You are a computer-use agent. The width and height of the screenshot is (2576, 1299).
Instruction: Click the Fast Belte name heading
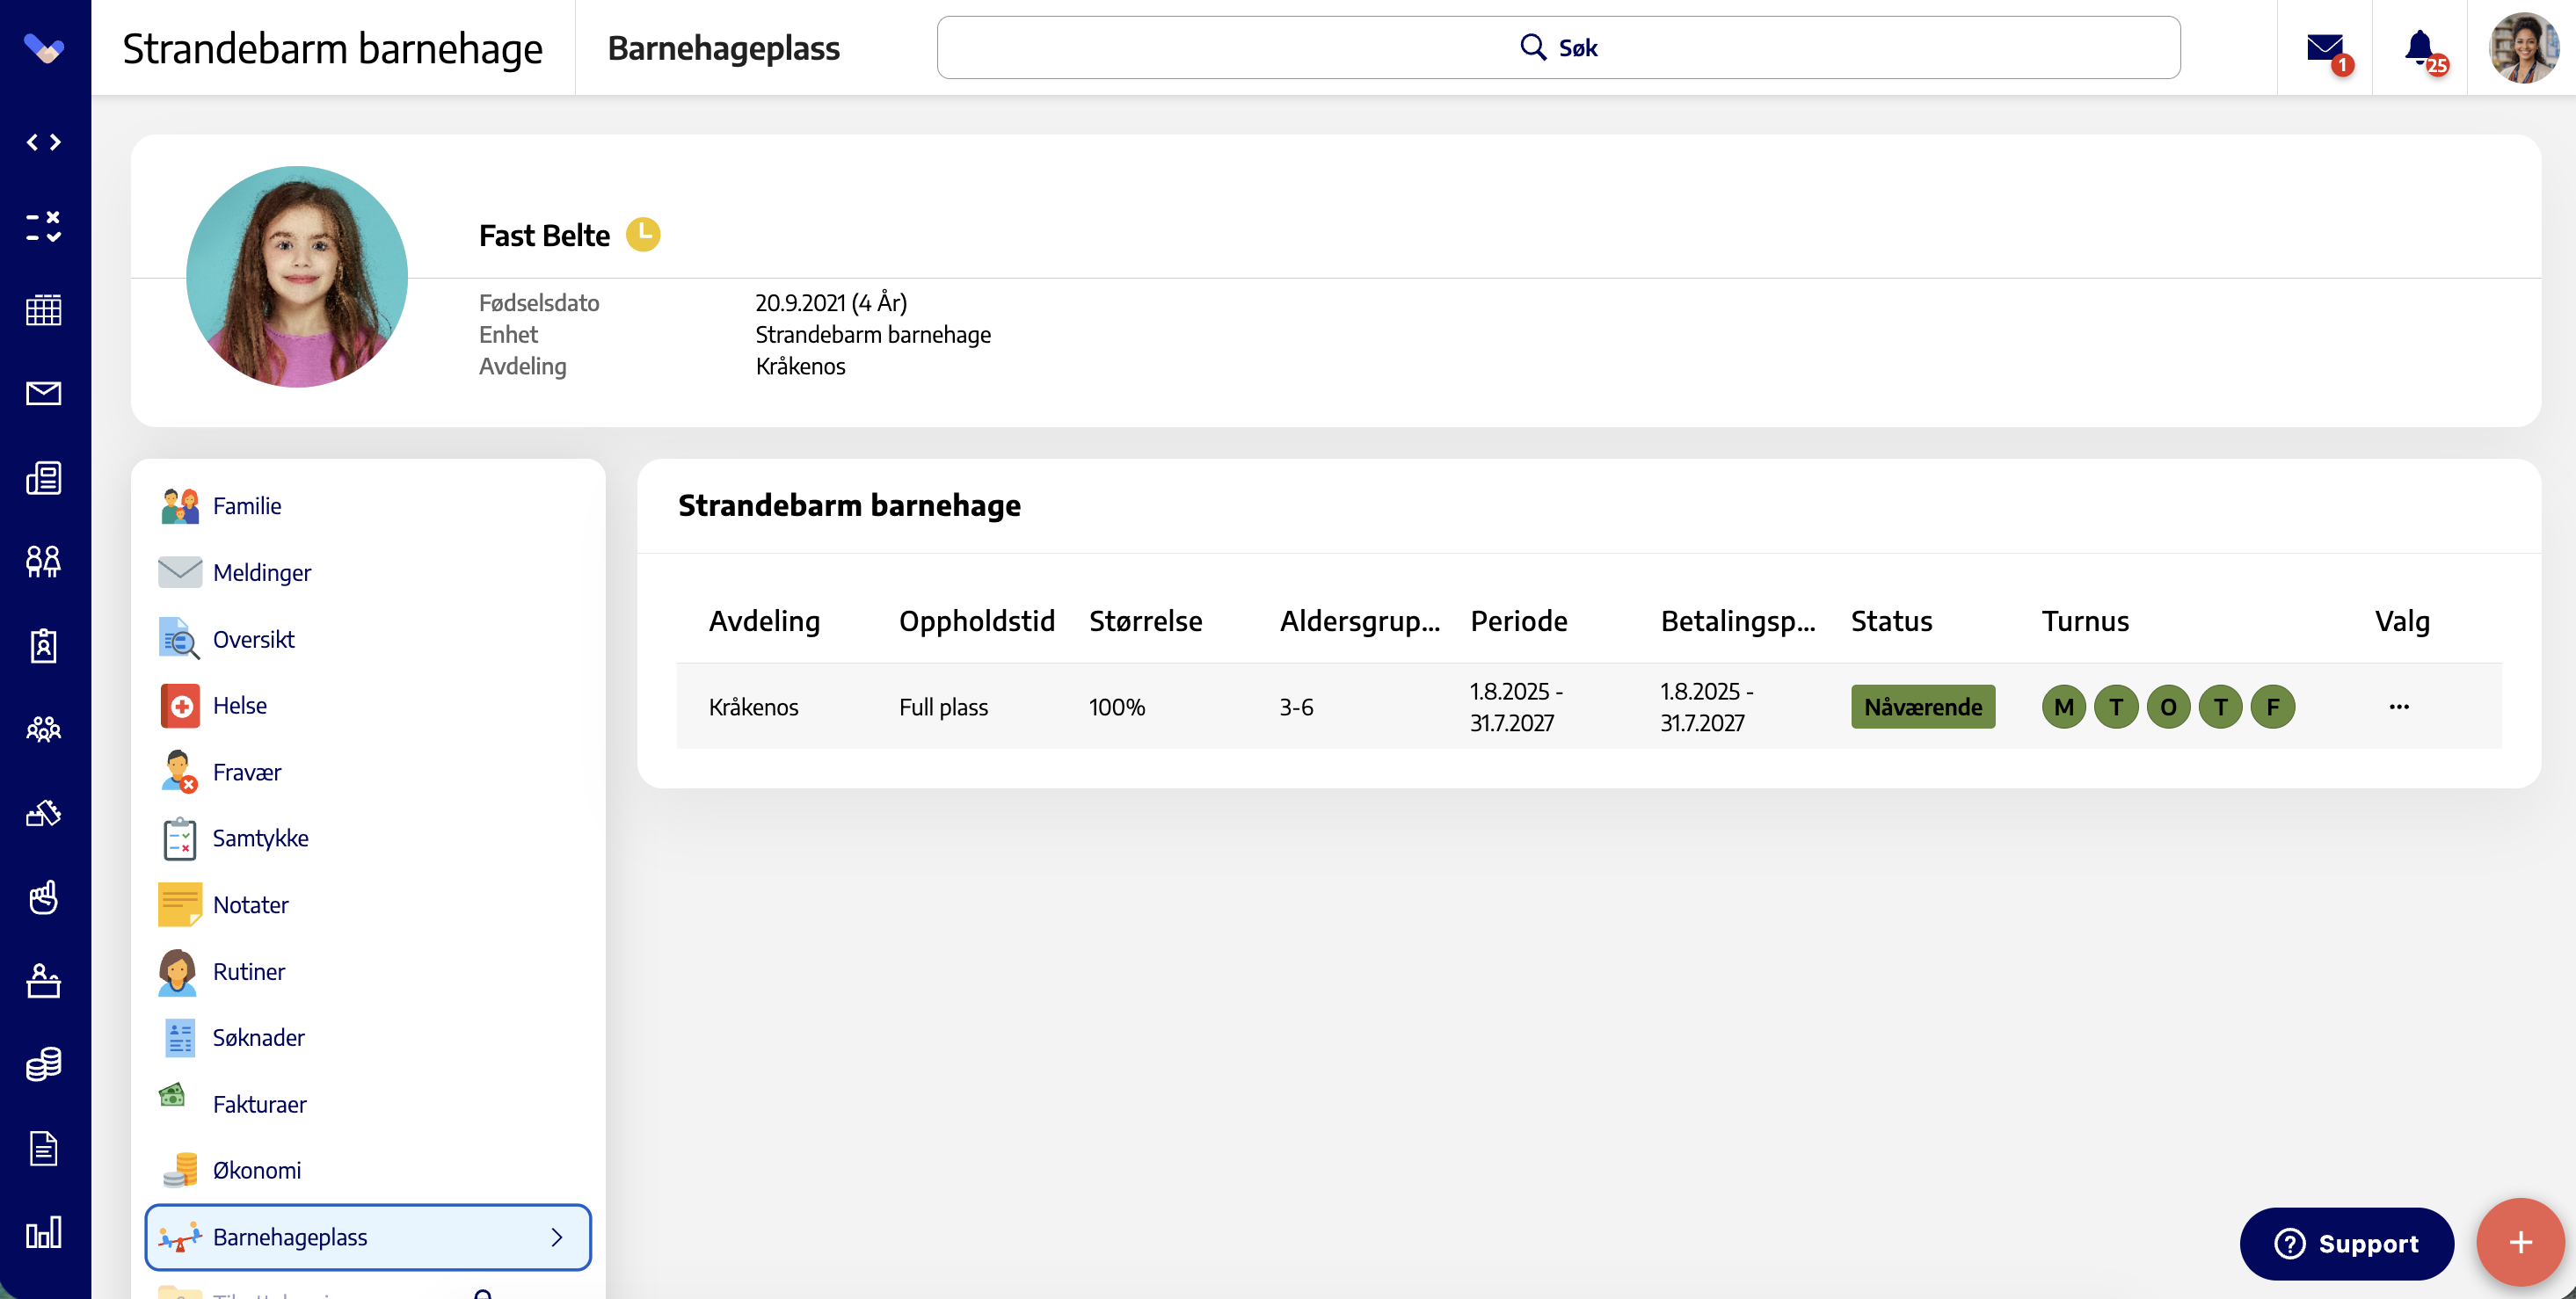click(x=544, y=235)
